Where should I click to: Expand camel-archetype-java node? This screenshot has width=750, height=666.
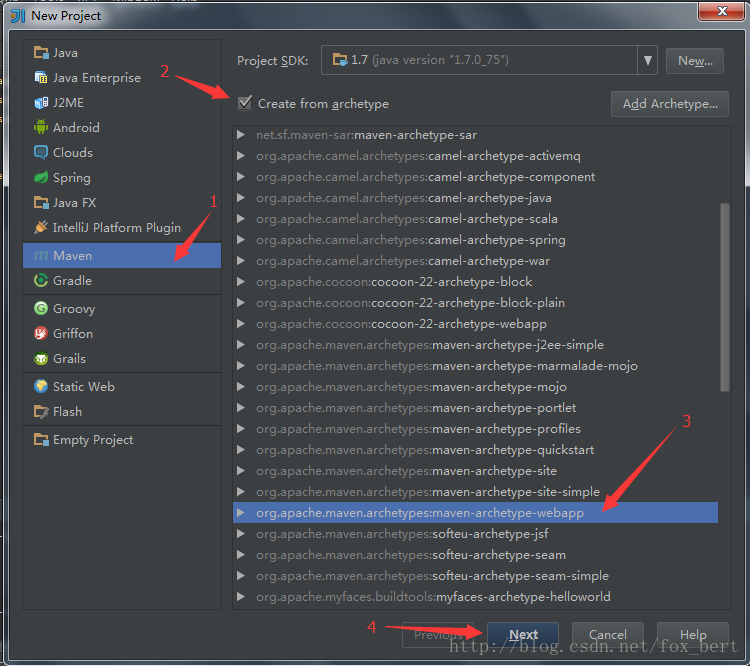241,198
